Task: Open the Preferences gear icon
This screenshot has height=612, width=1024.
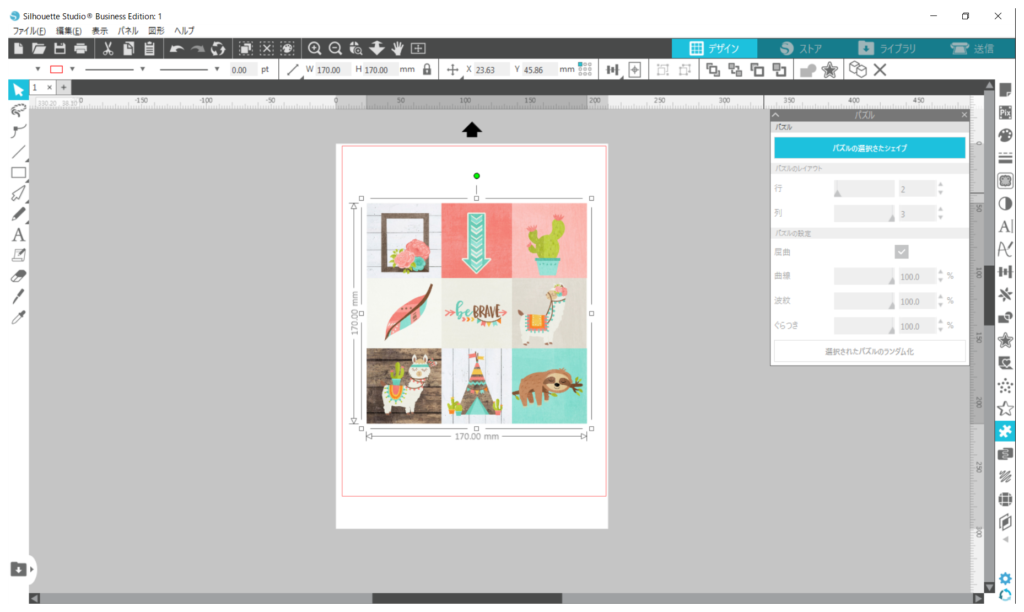Action: click(x=1005, y=579)
